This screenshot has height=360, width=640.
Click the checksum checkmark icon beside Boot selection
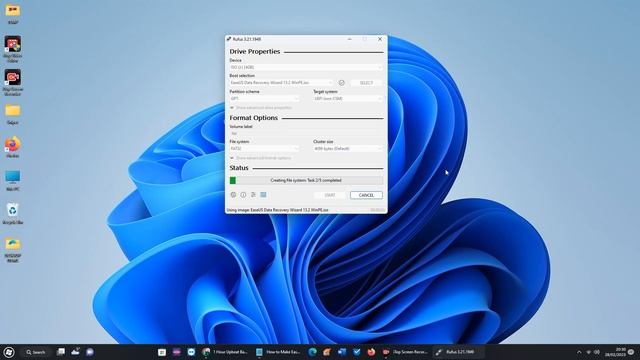[x=342, y=83]
